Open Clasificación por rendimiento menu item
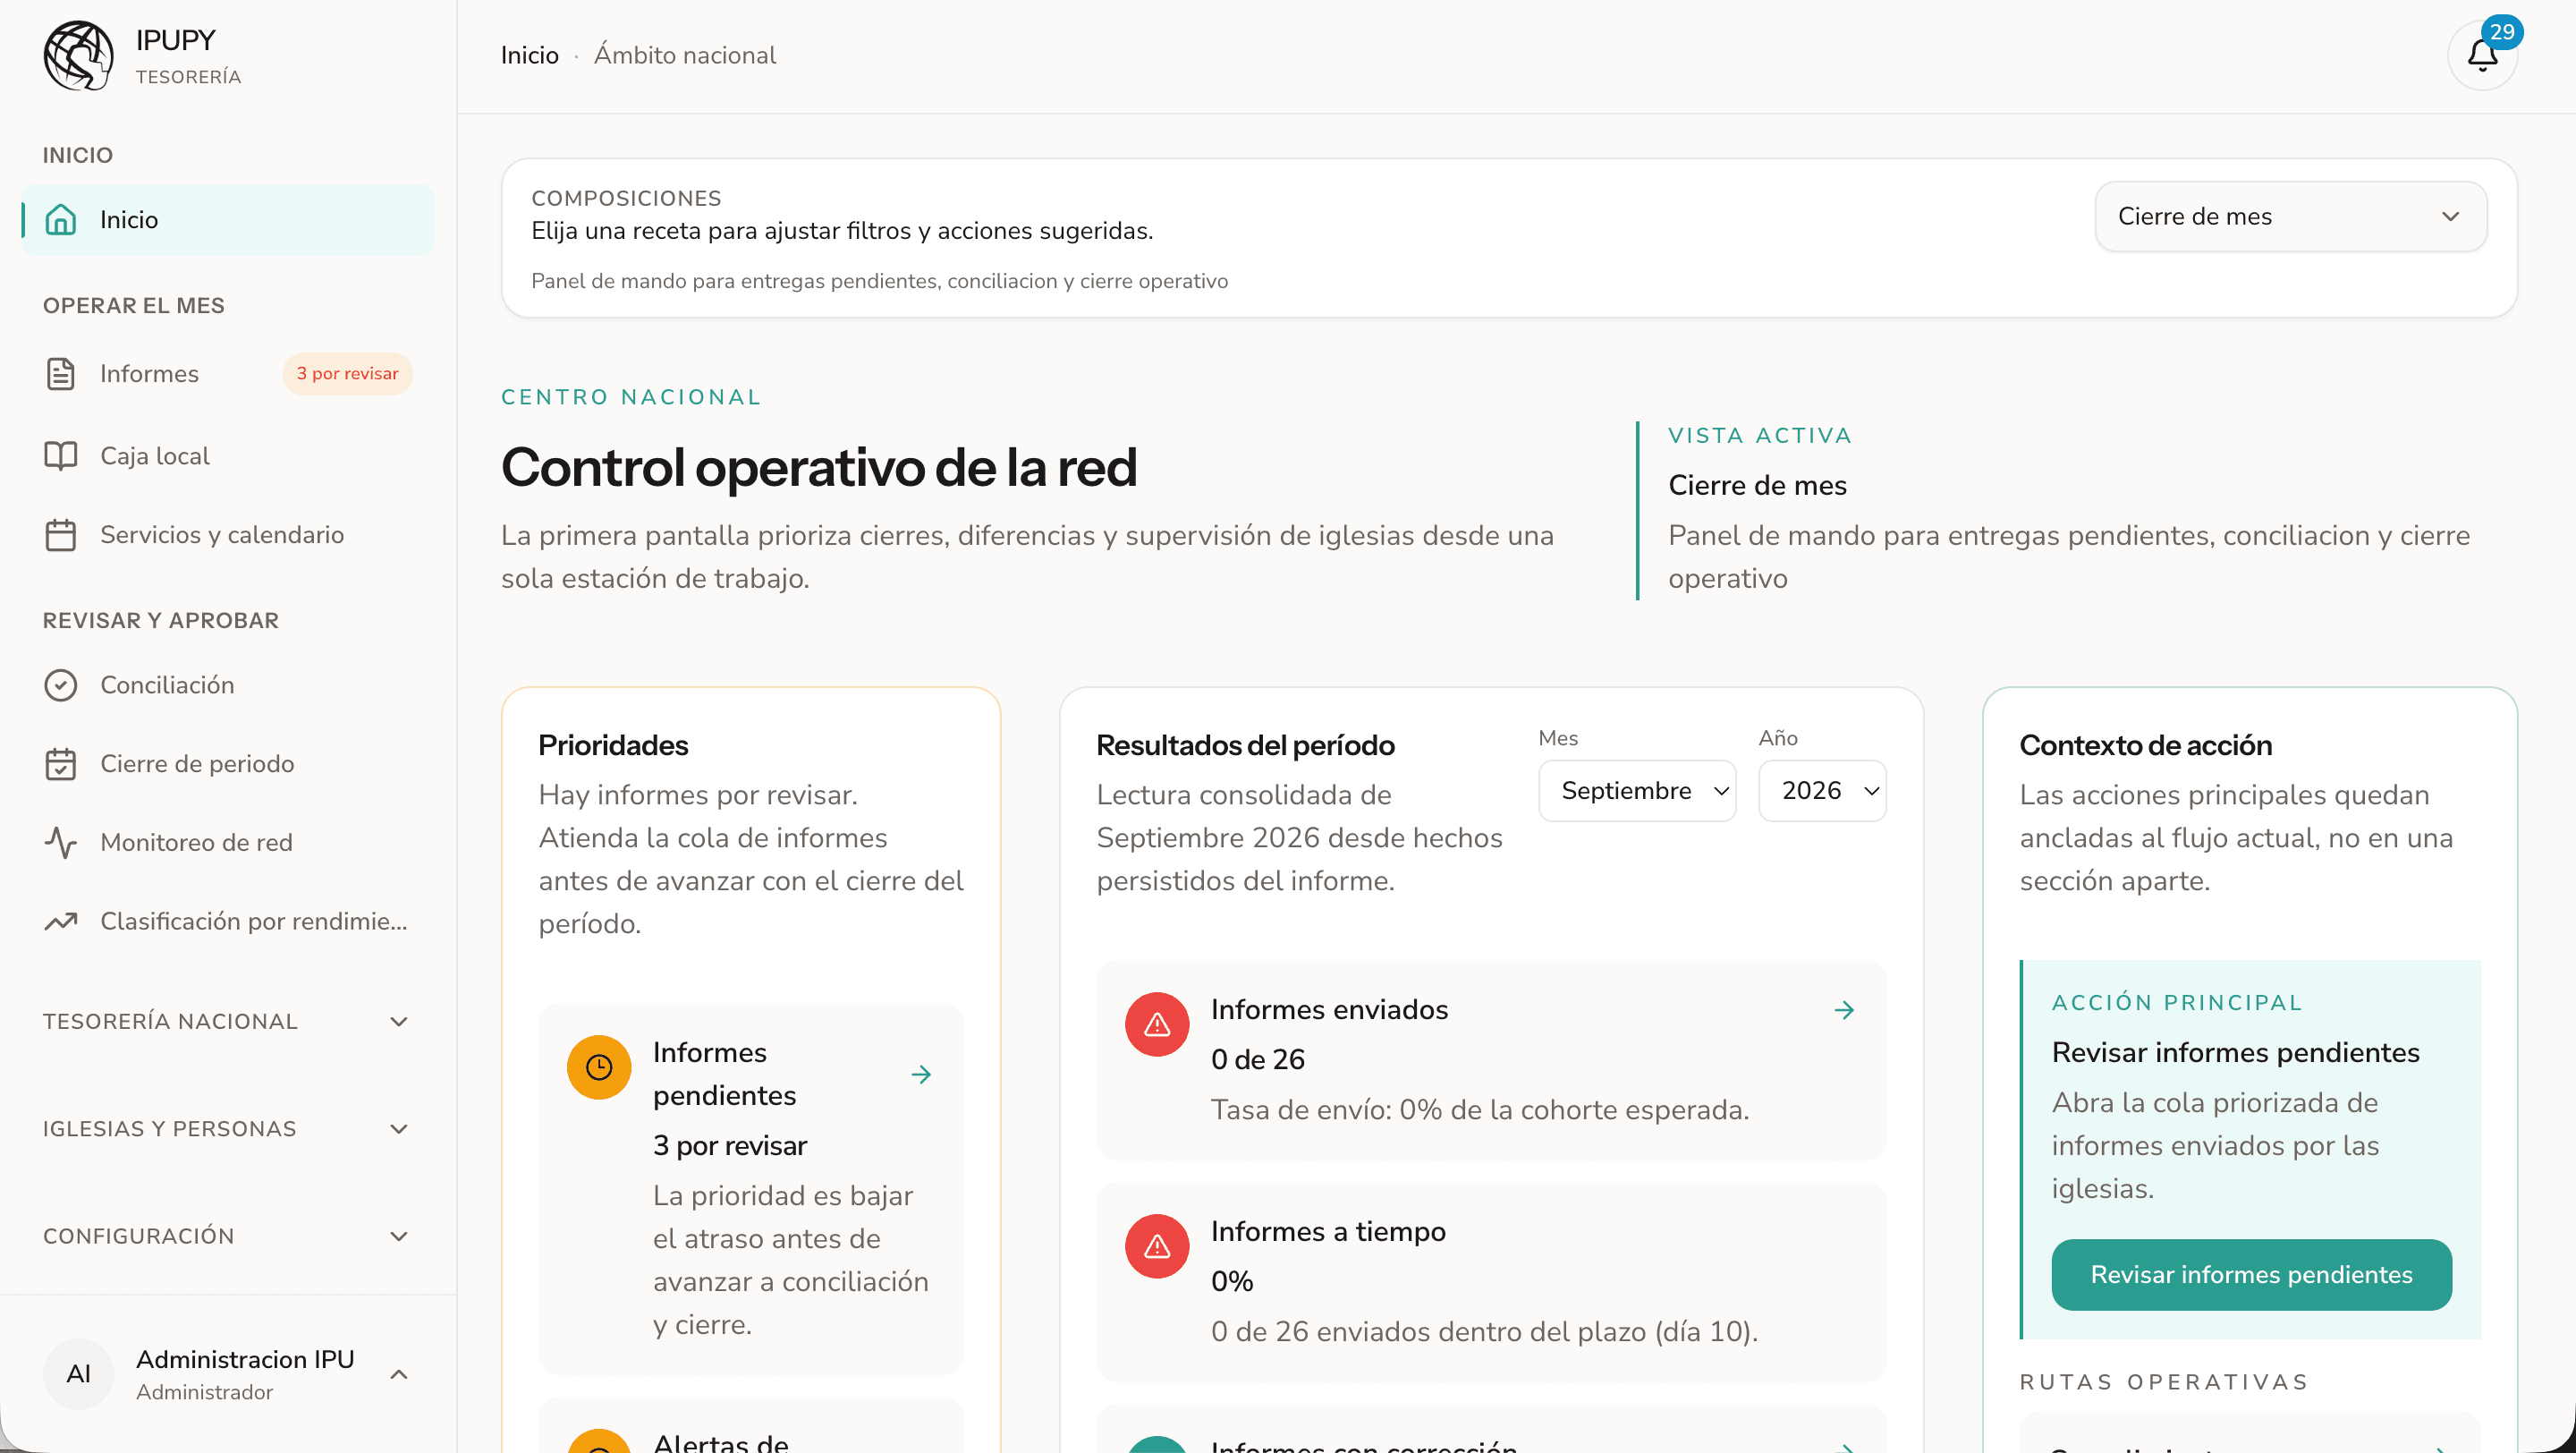This screenshot has height=1453, width=2576. click(228, 921)
